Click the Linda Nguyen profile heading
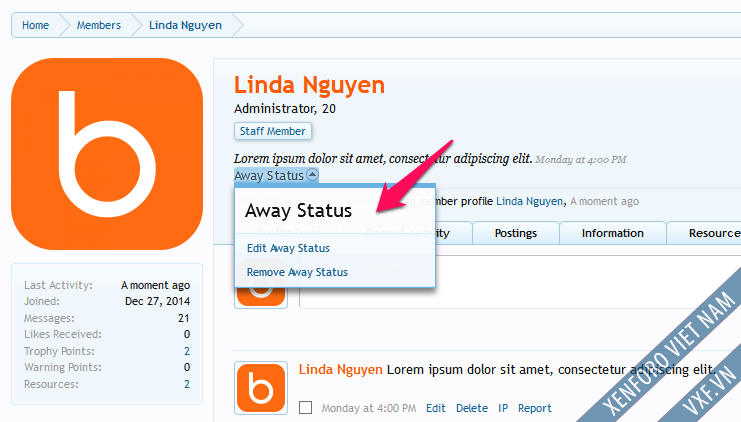This screenshot has height=422, width=741. click(310, 86)
